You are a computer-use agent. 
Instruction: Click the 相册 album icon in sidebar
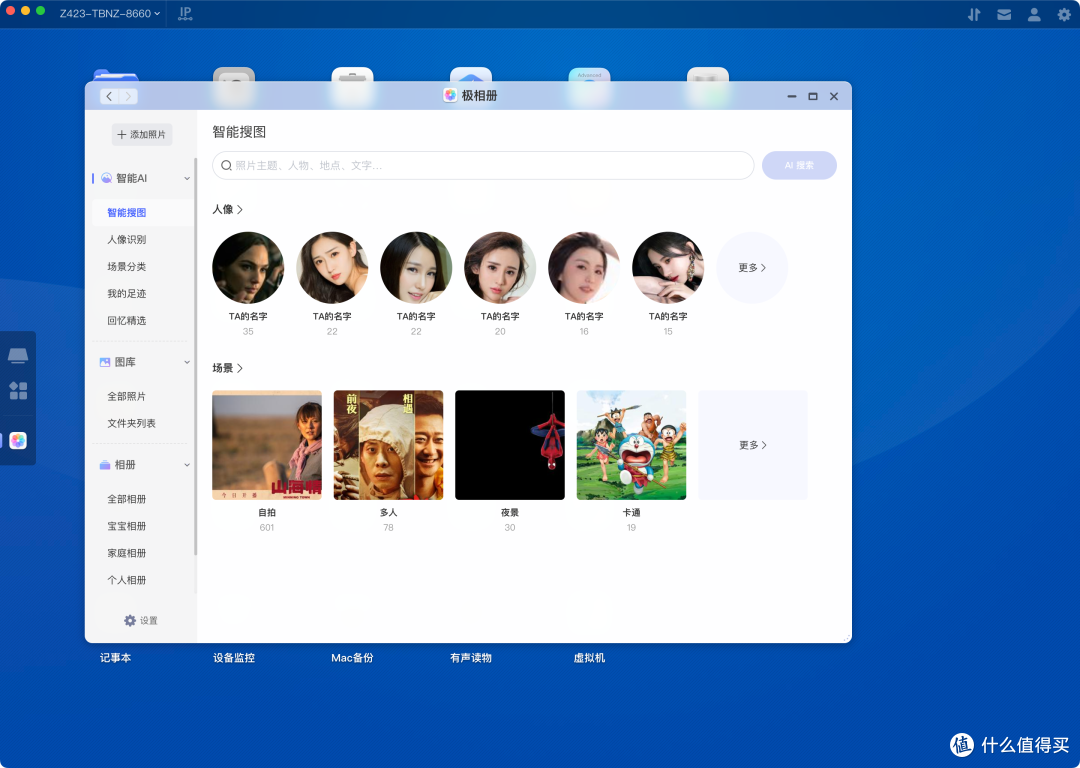[x=105, y=465]
